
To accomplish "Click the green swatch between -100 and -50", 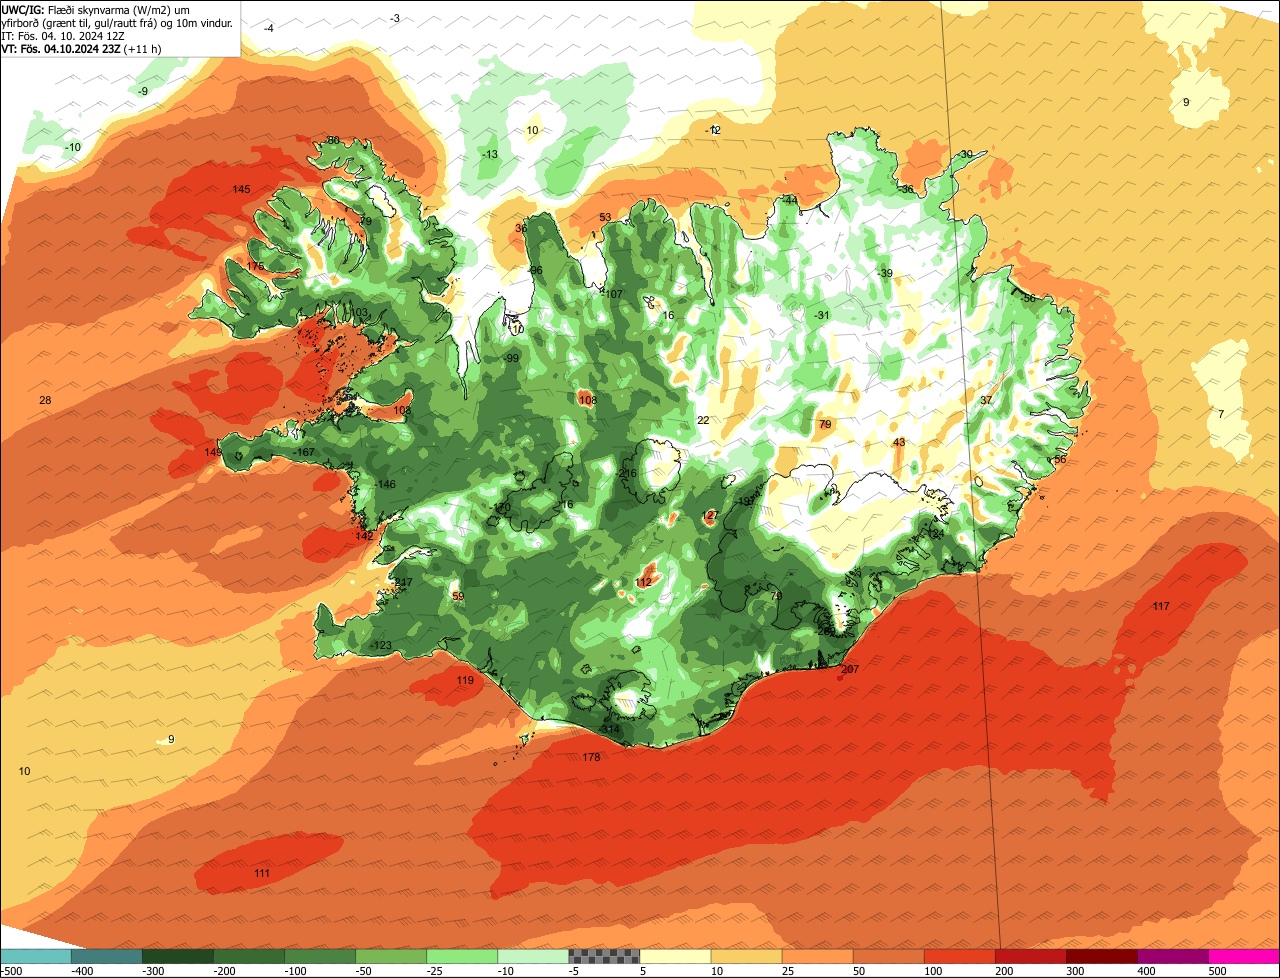I will pos(320,956).
